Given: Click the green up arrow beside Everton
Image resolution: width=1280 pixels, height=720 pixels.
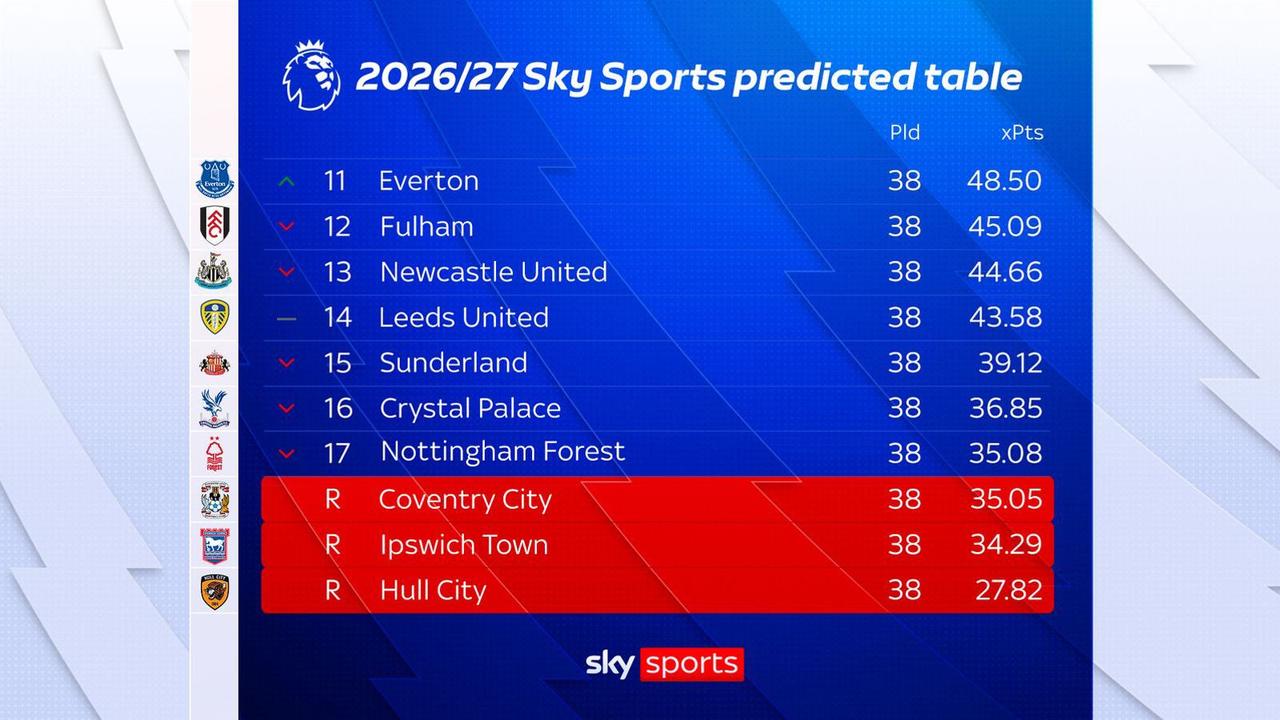Looking at the screenshot, I should [287, 181].
